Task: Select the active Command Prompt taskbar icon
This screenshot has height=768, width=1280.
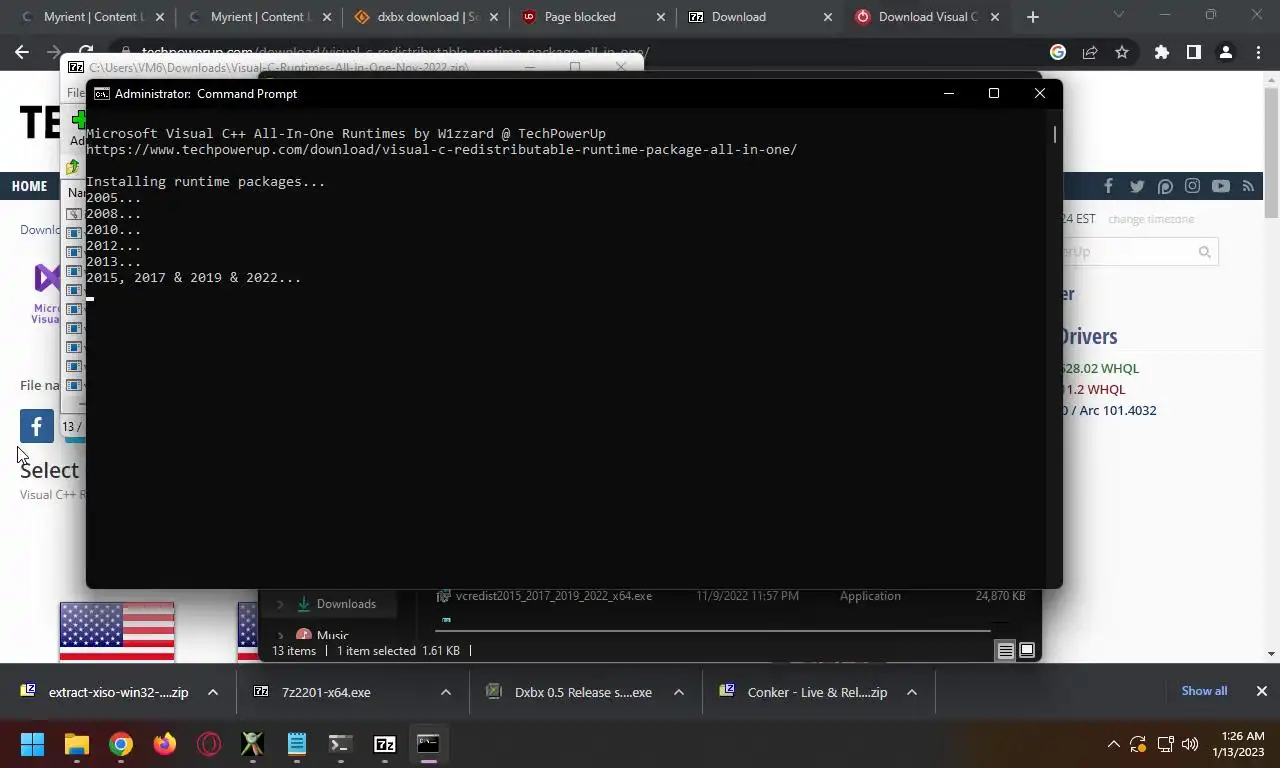Action: pos(428,744)
